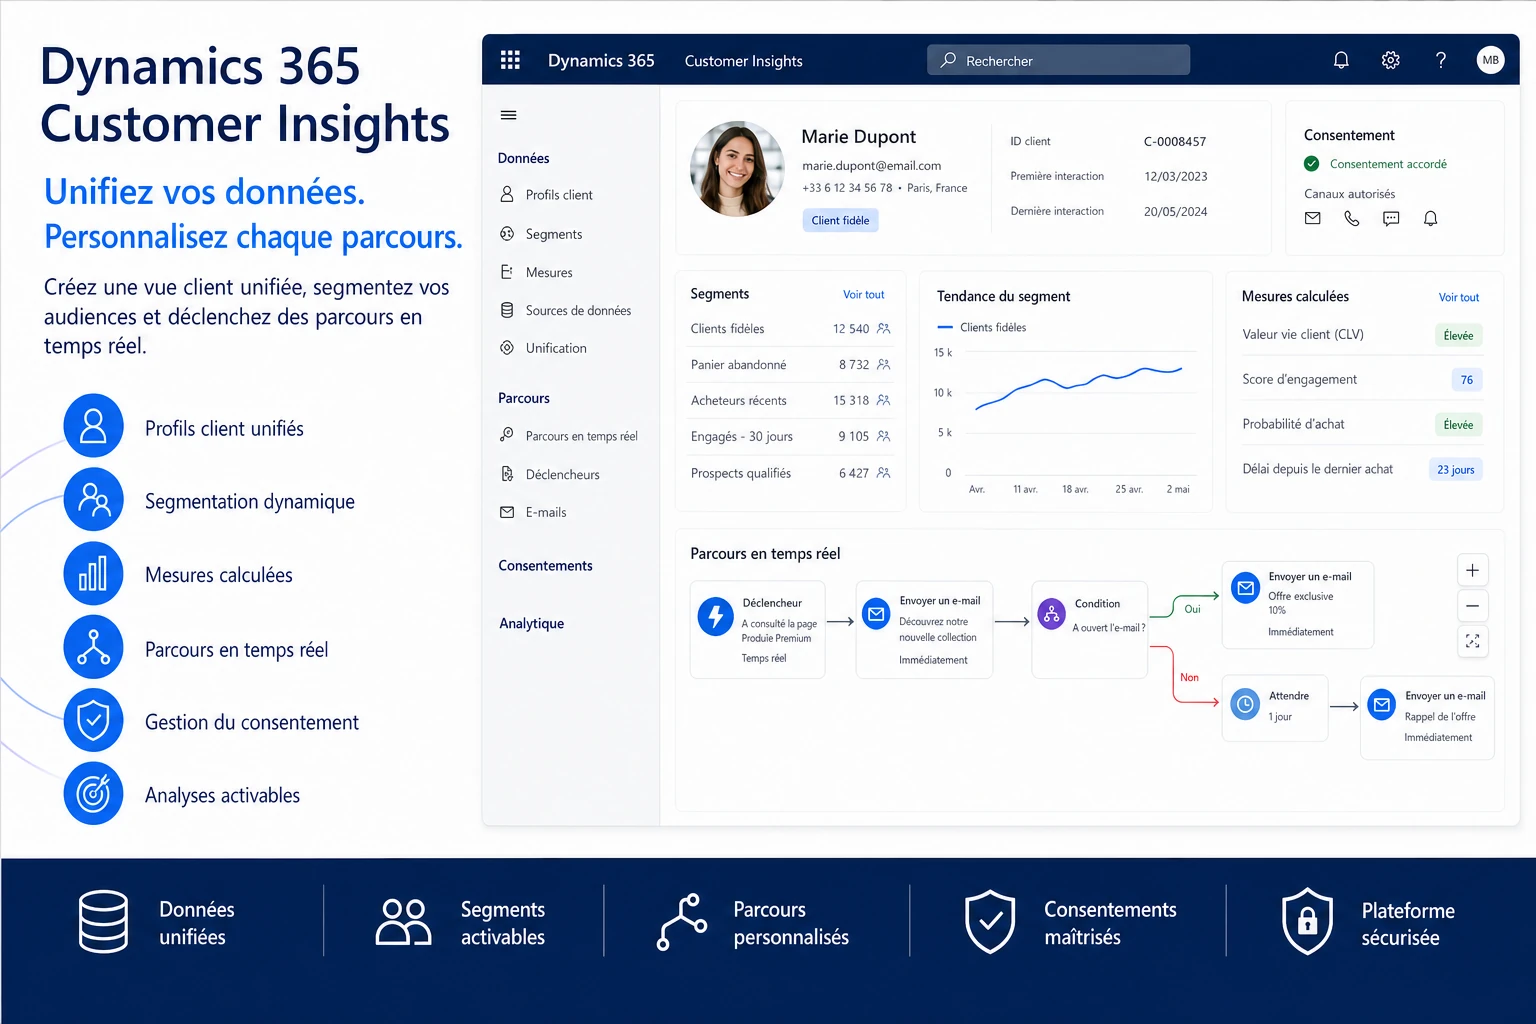
Task: Click the SMS chat channel icon
Action: [1391, 218]
